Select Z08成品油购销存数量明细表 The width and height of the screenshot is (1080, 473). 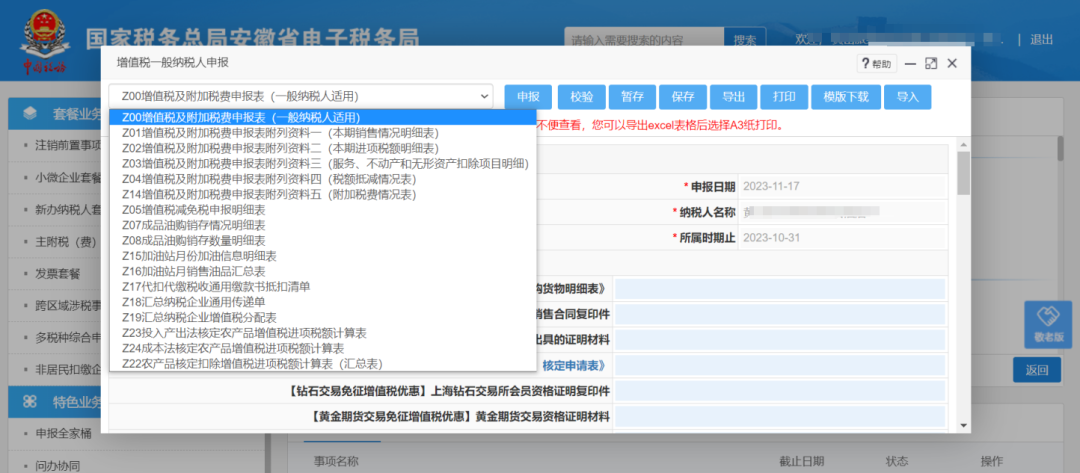click(x=322, y=240)
